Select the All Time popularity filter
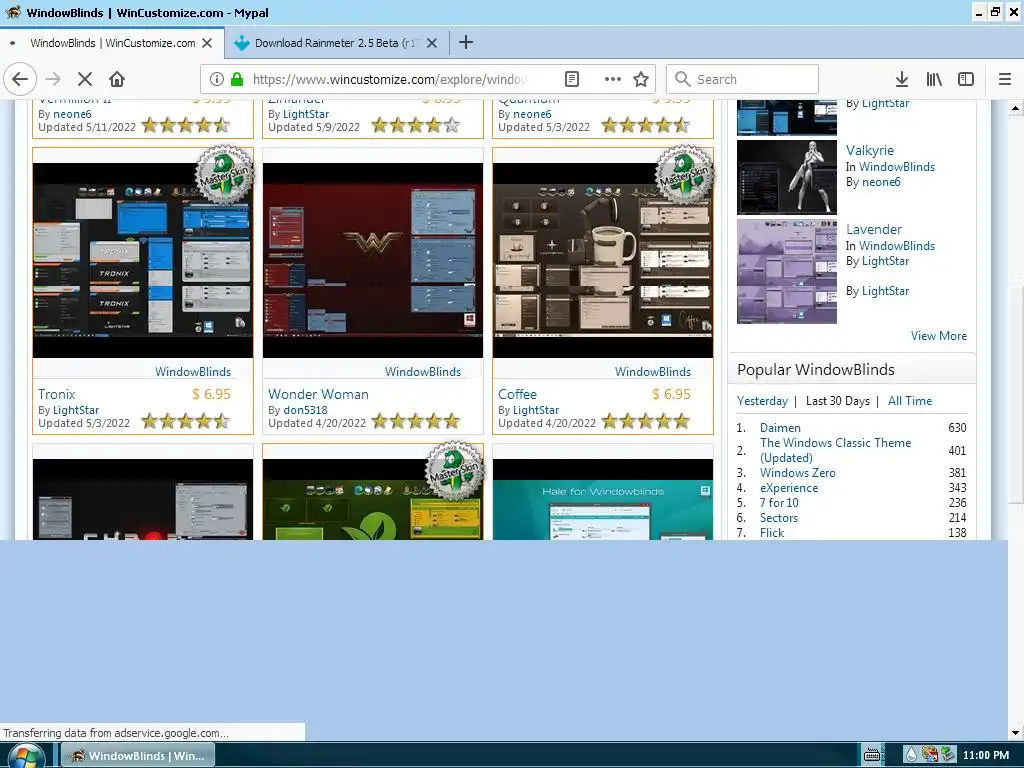This screenshot has height=768, width=1024. pyautogui.click(x=910, y=401)
